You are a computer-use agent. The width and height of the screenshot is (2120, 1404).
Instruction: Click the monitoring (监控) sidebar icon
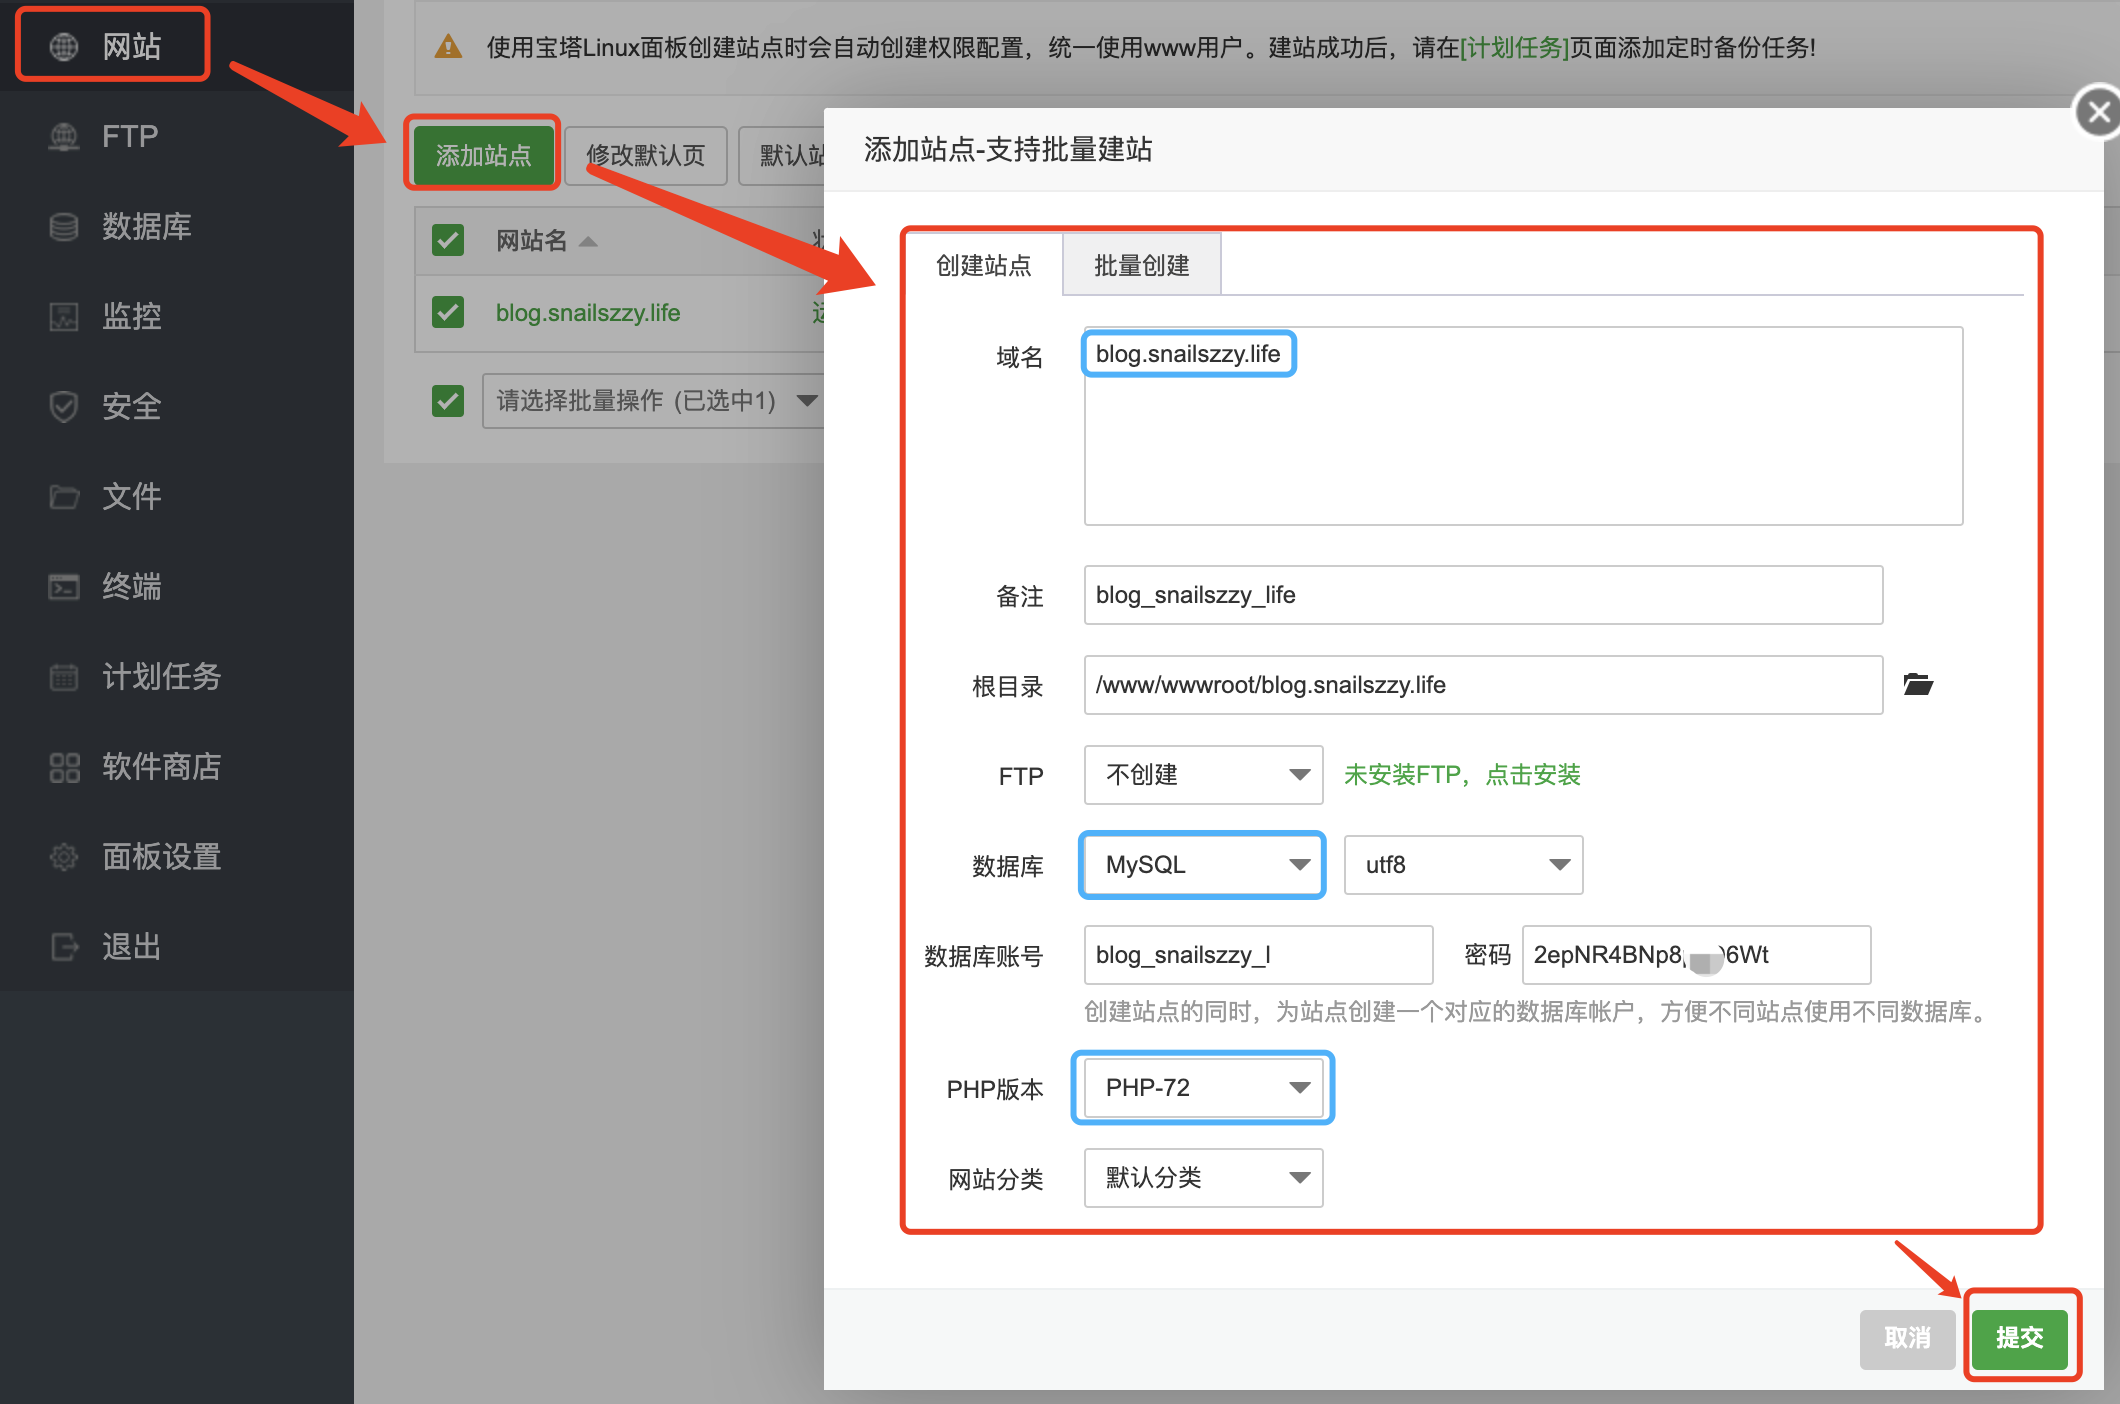click(x=64, y=317)
